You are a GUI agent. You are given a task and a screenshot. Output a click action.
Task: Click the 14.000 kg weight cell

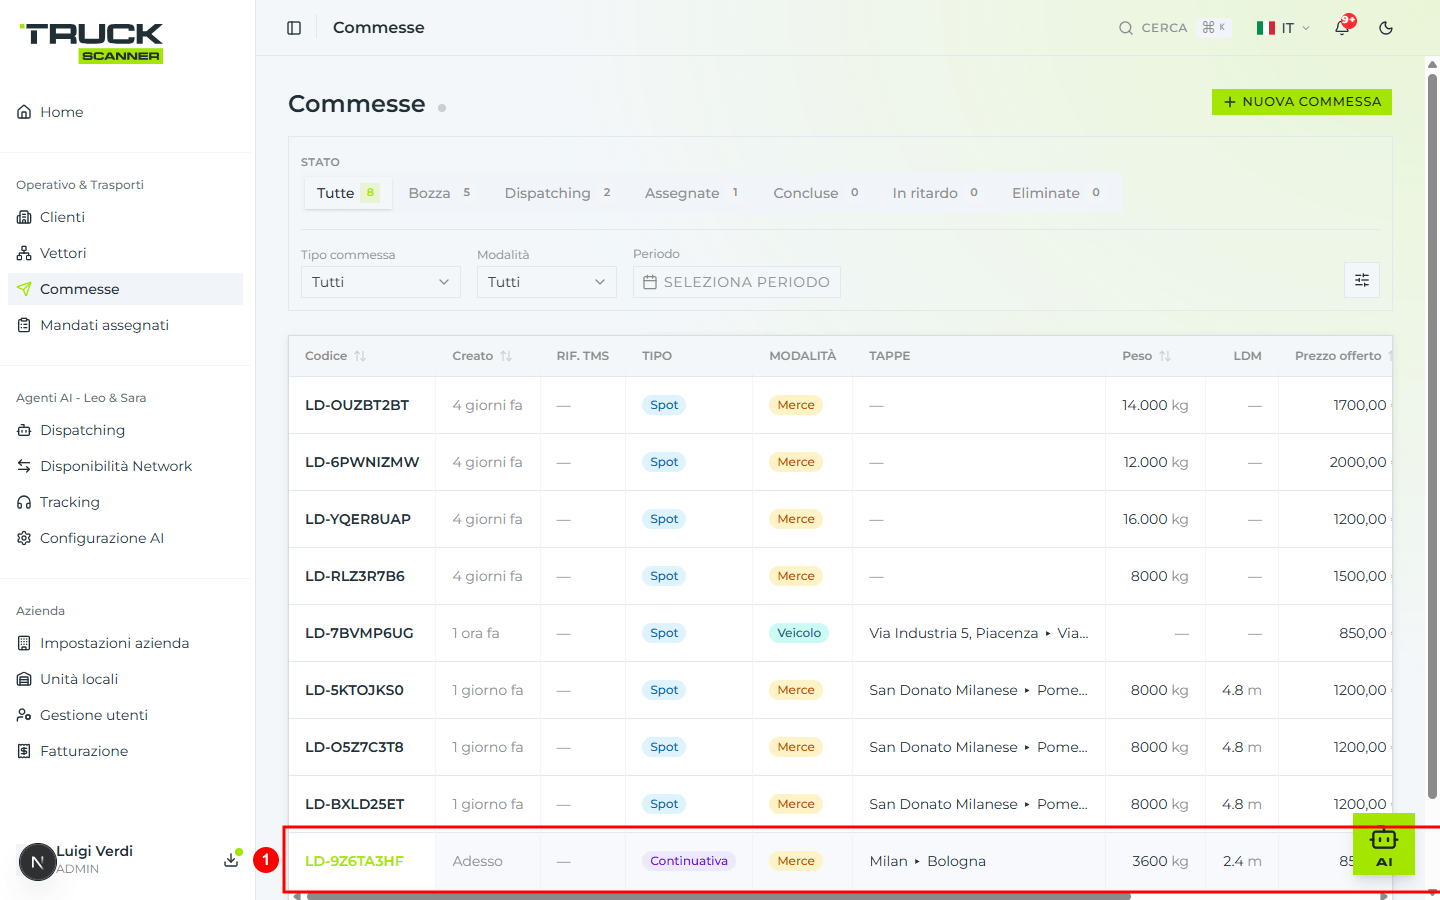click(1155, 405)
